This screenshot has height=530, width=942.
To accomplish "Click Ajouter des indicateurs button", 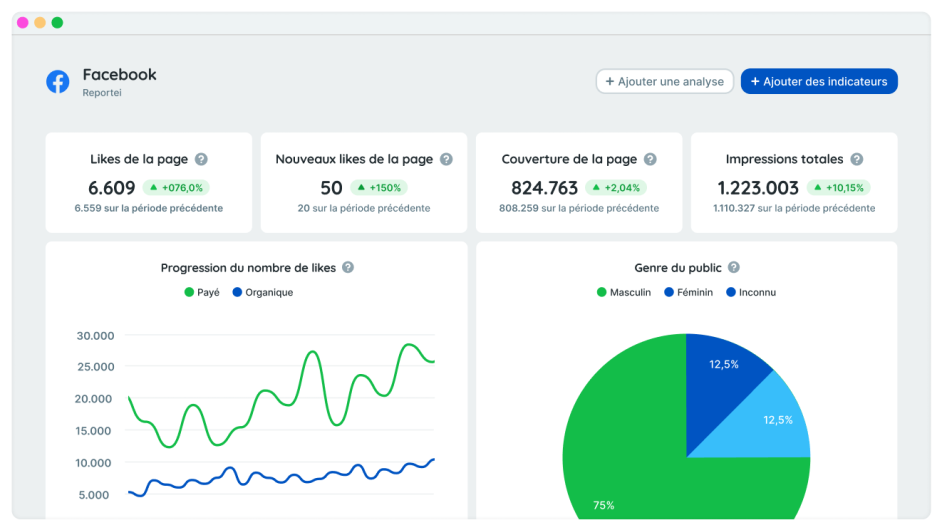I will click(x=819, y=82).
